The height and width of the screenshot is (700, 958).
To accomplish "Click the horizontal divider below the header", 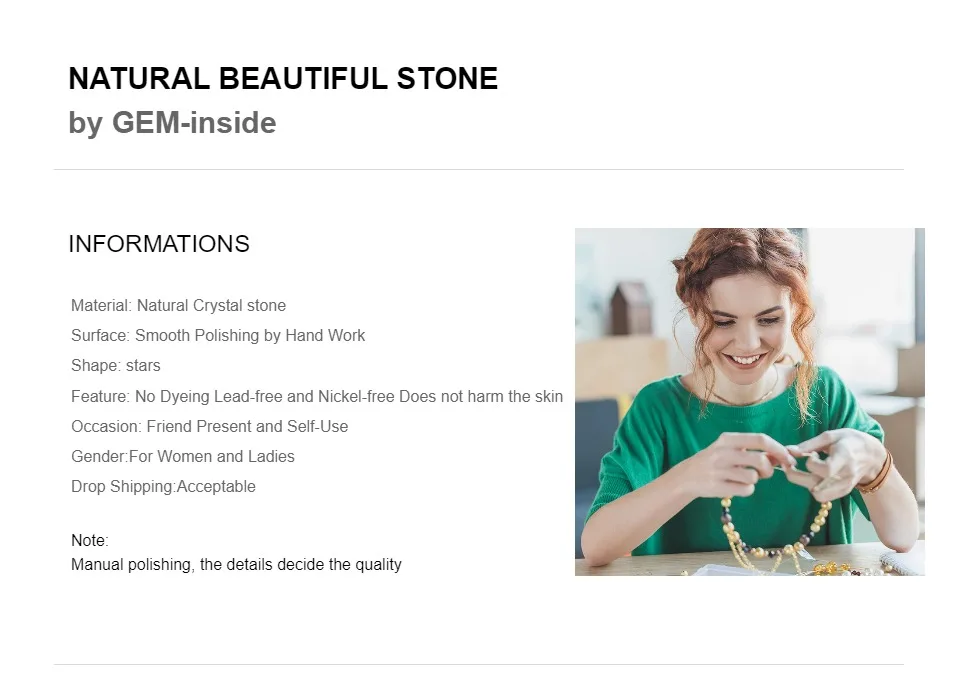I will (478, 170).
